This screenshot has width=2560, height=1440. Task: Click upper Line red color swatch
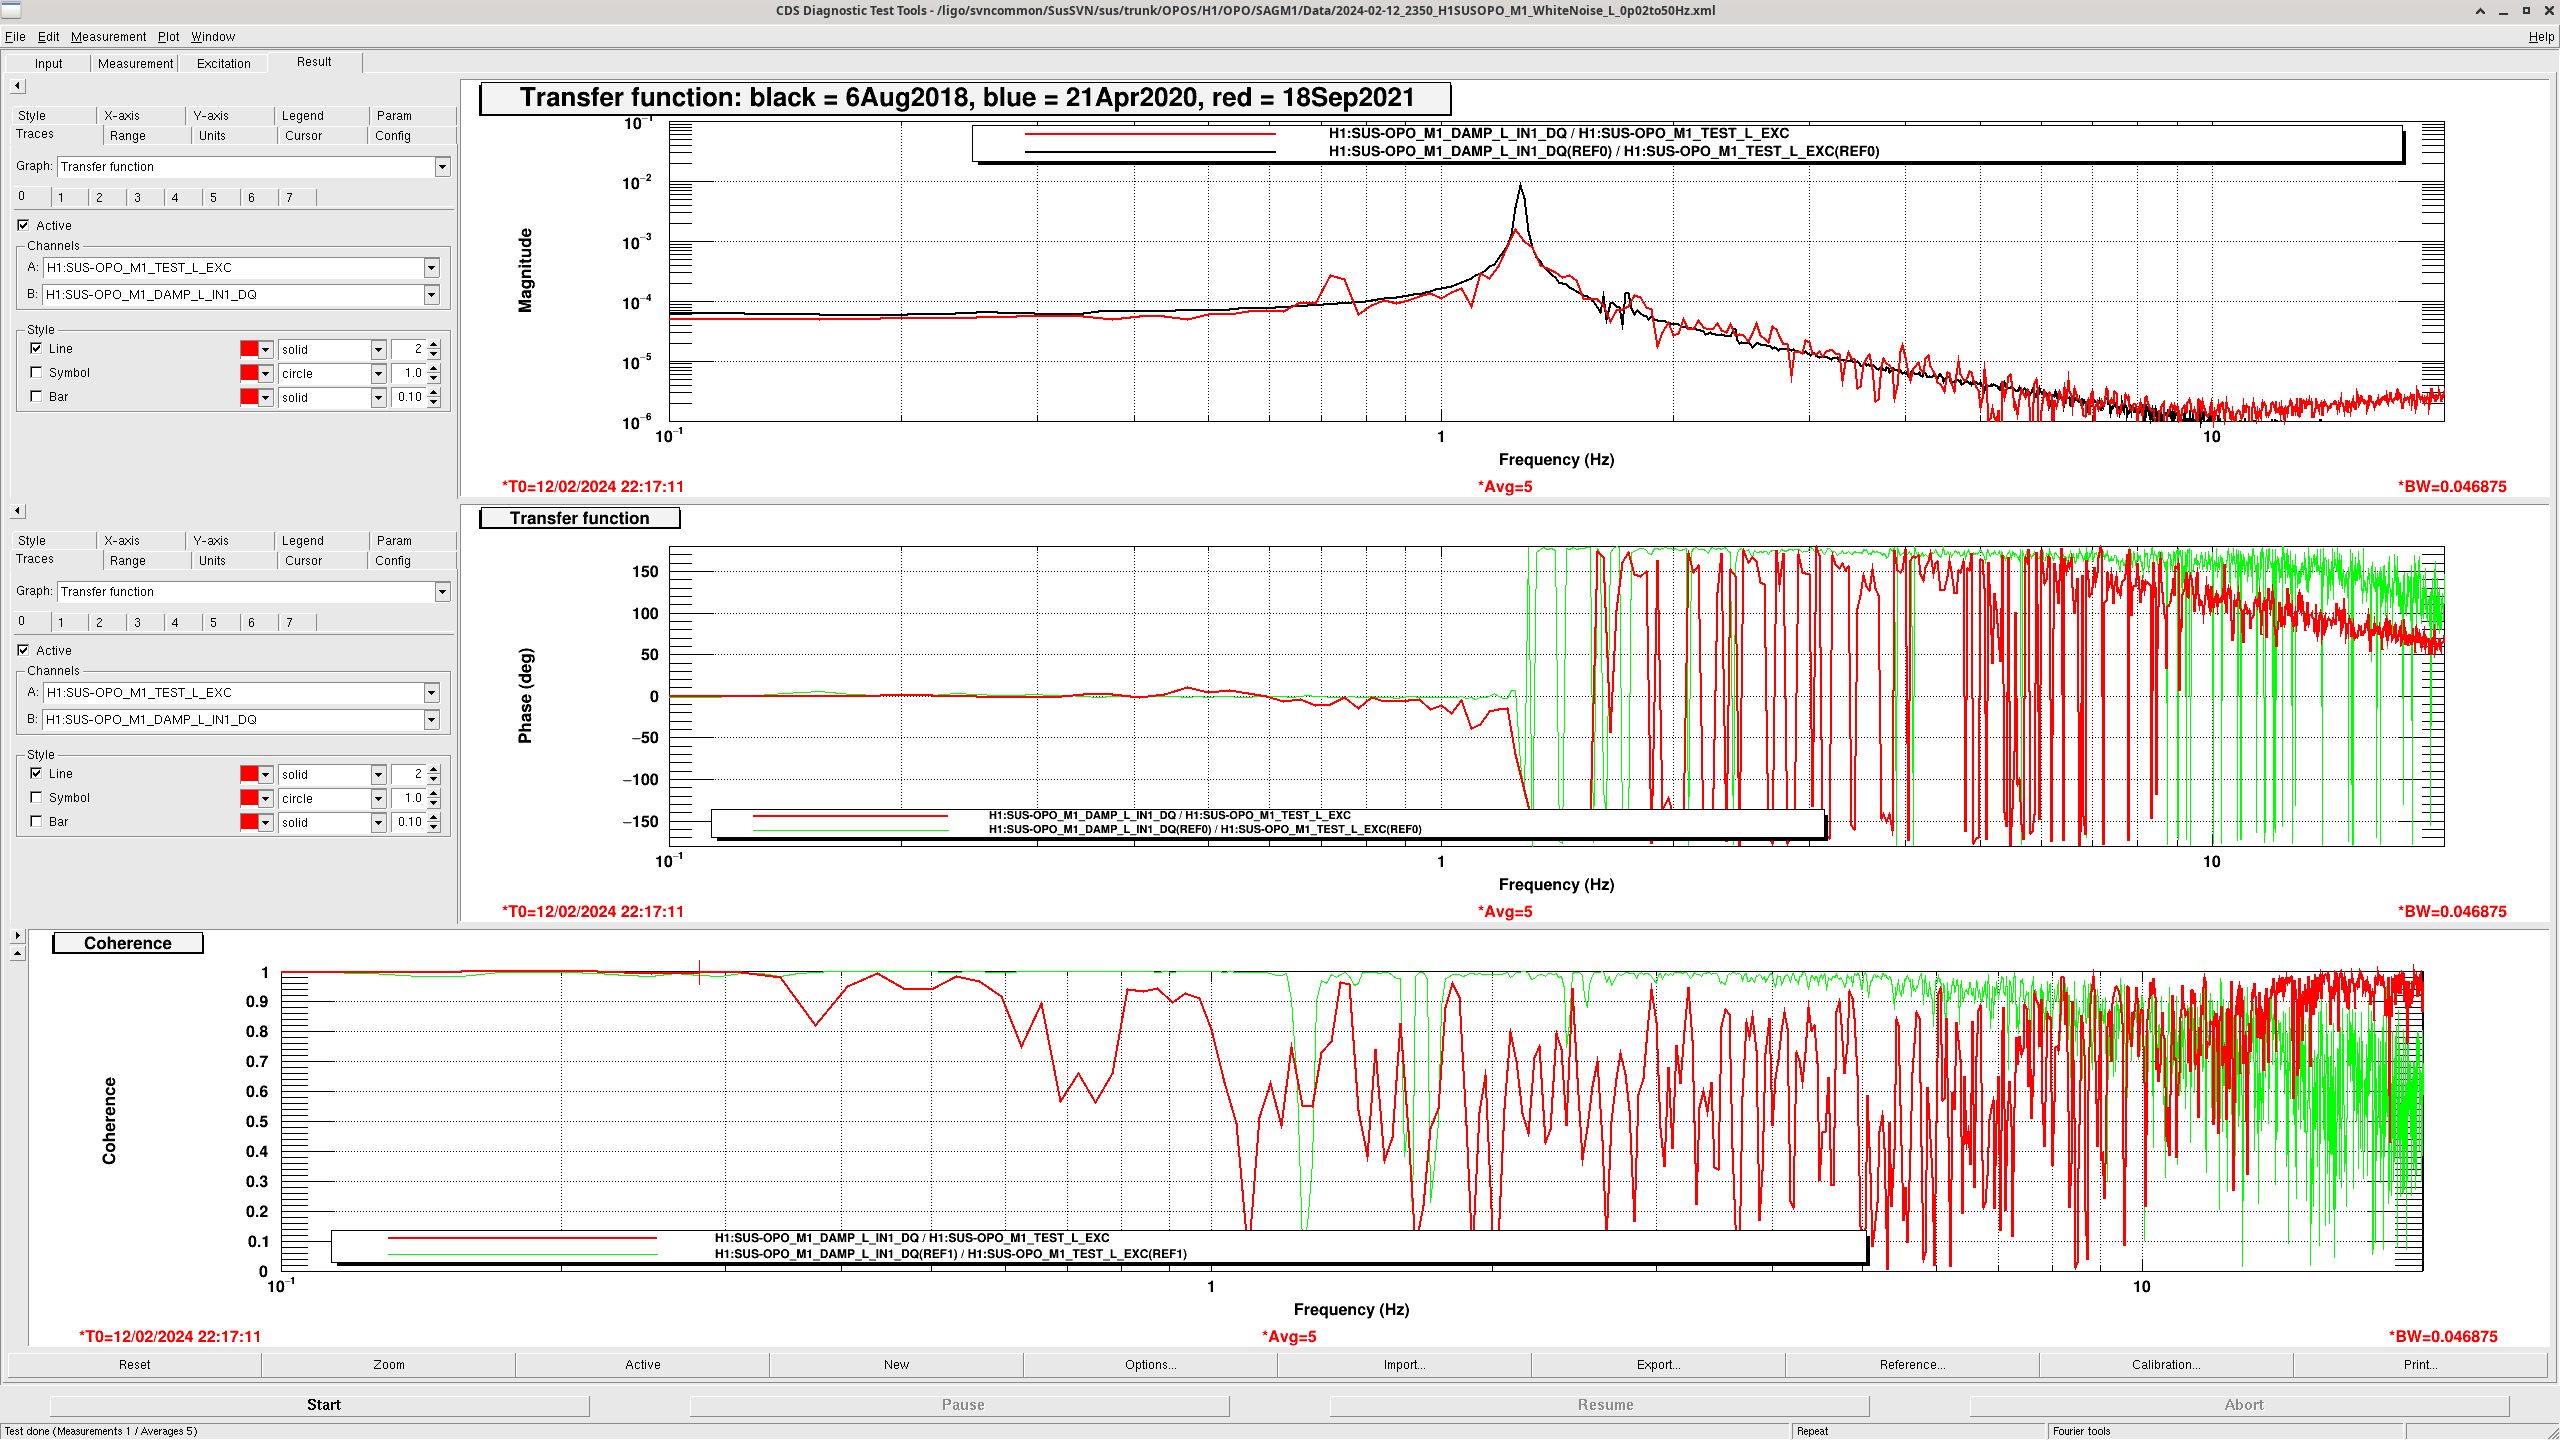[x=249, y=349]
